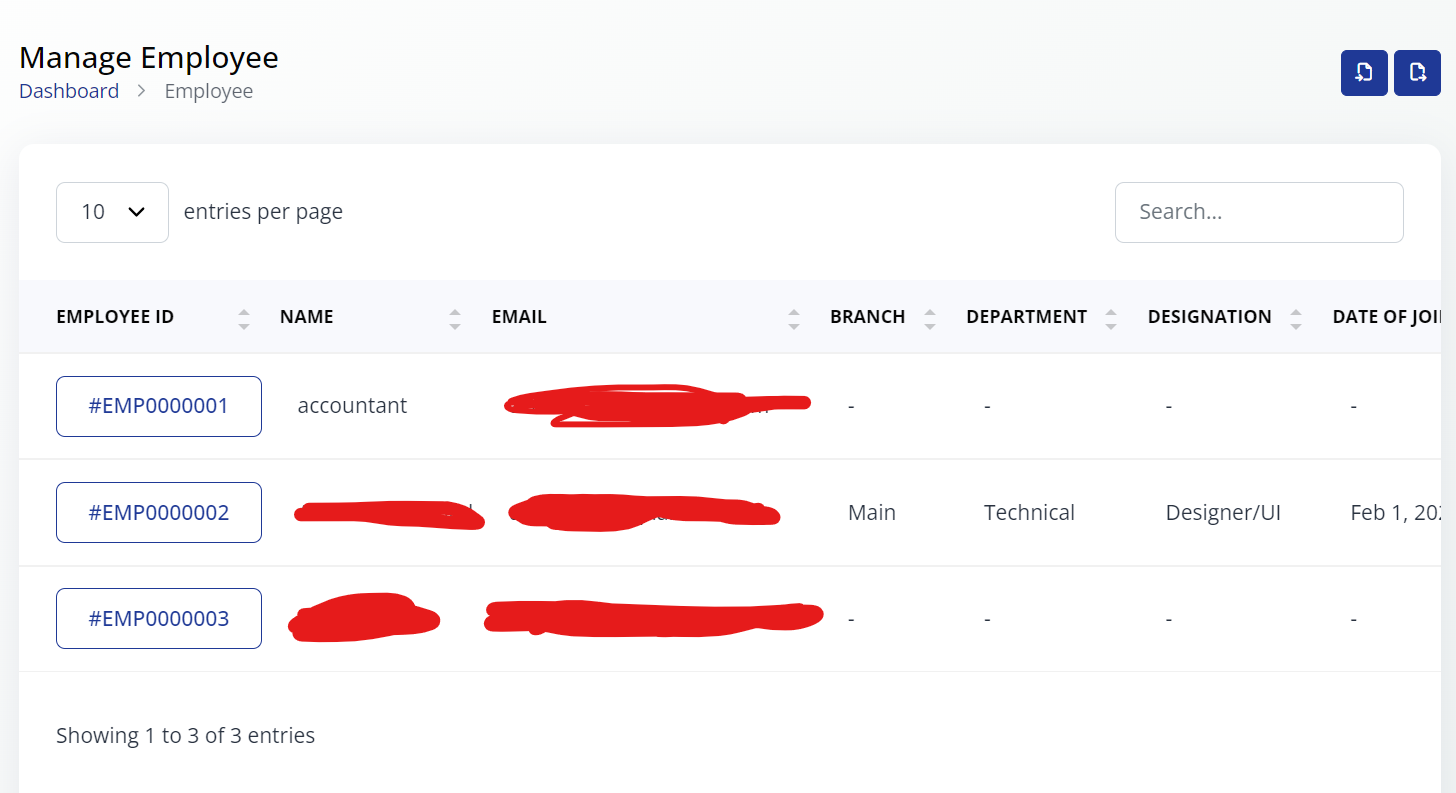Click the file import icon button
Viewport: 1456px width, 793px height.
coord(1364,73)
